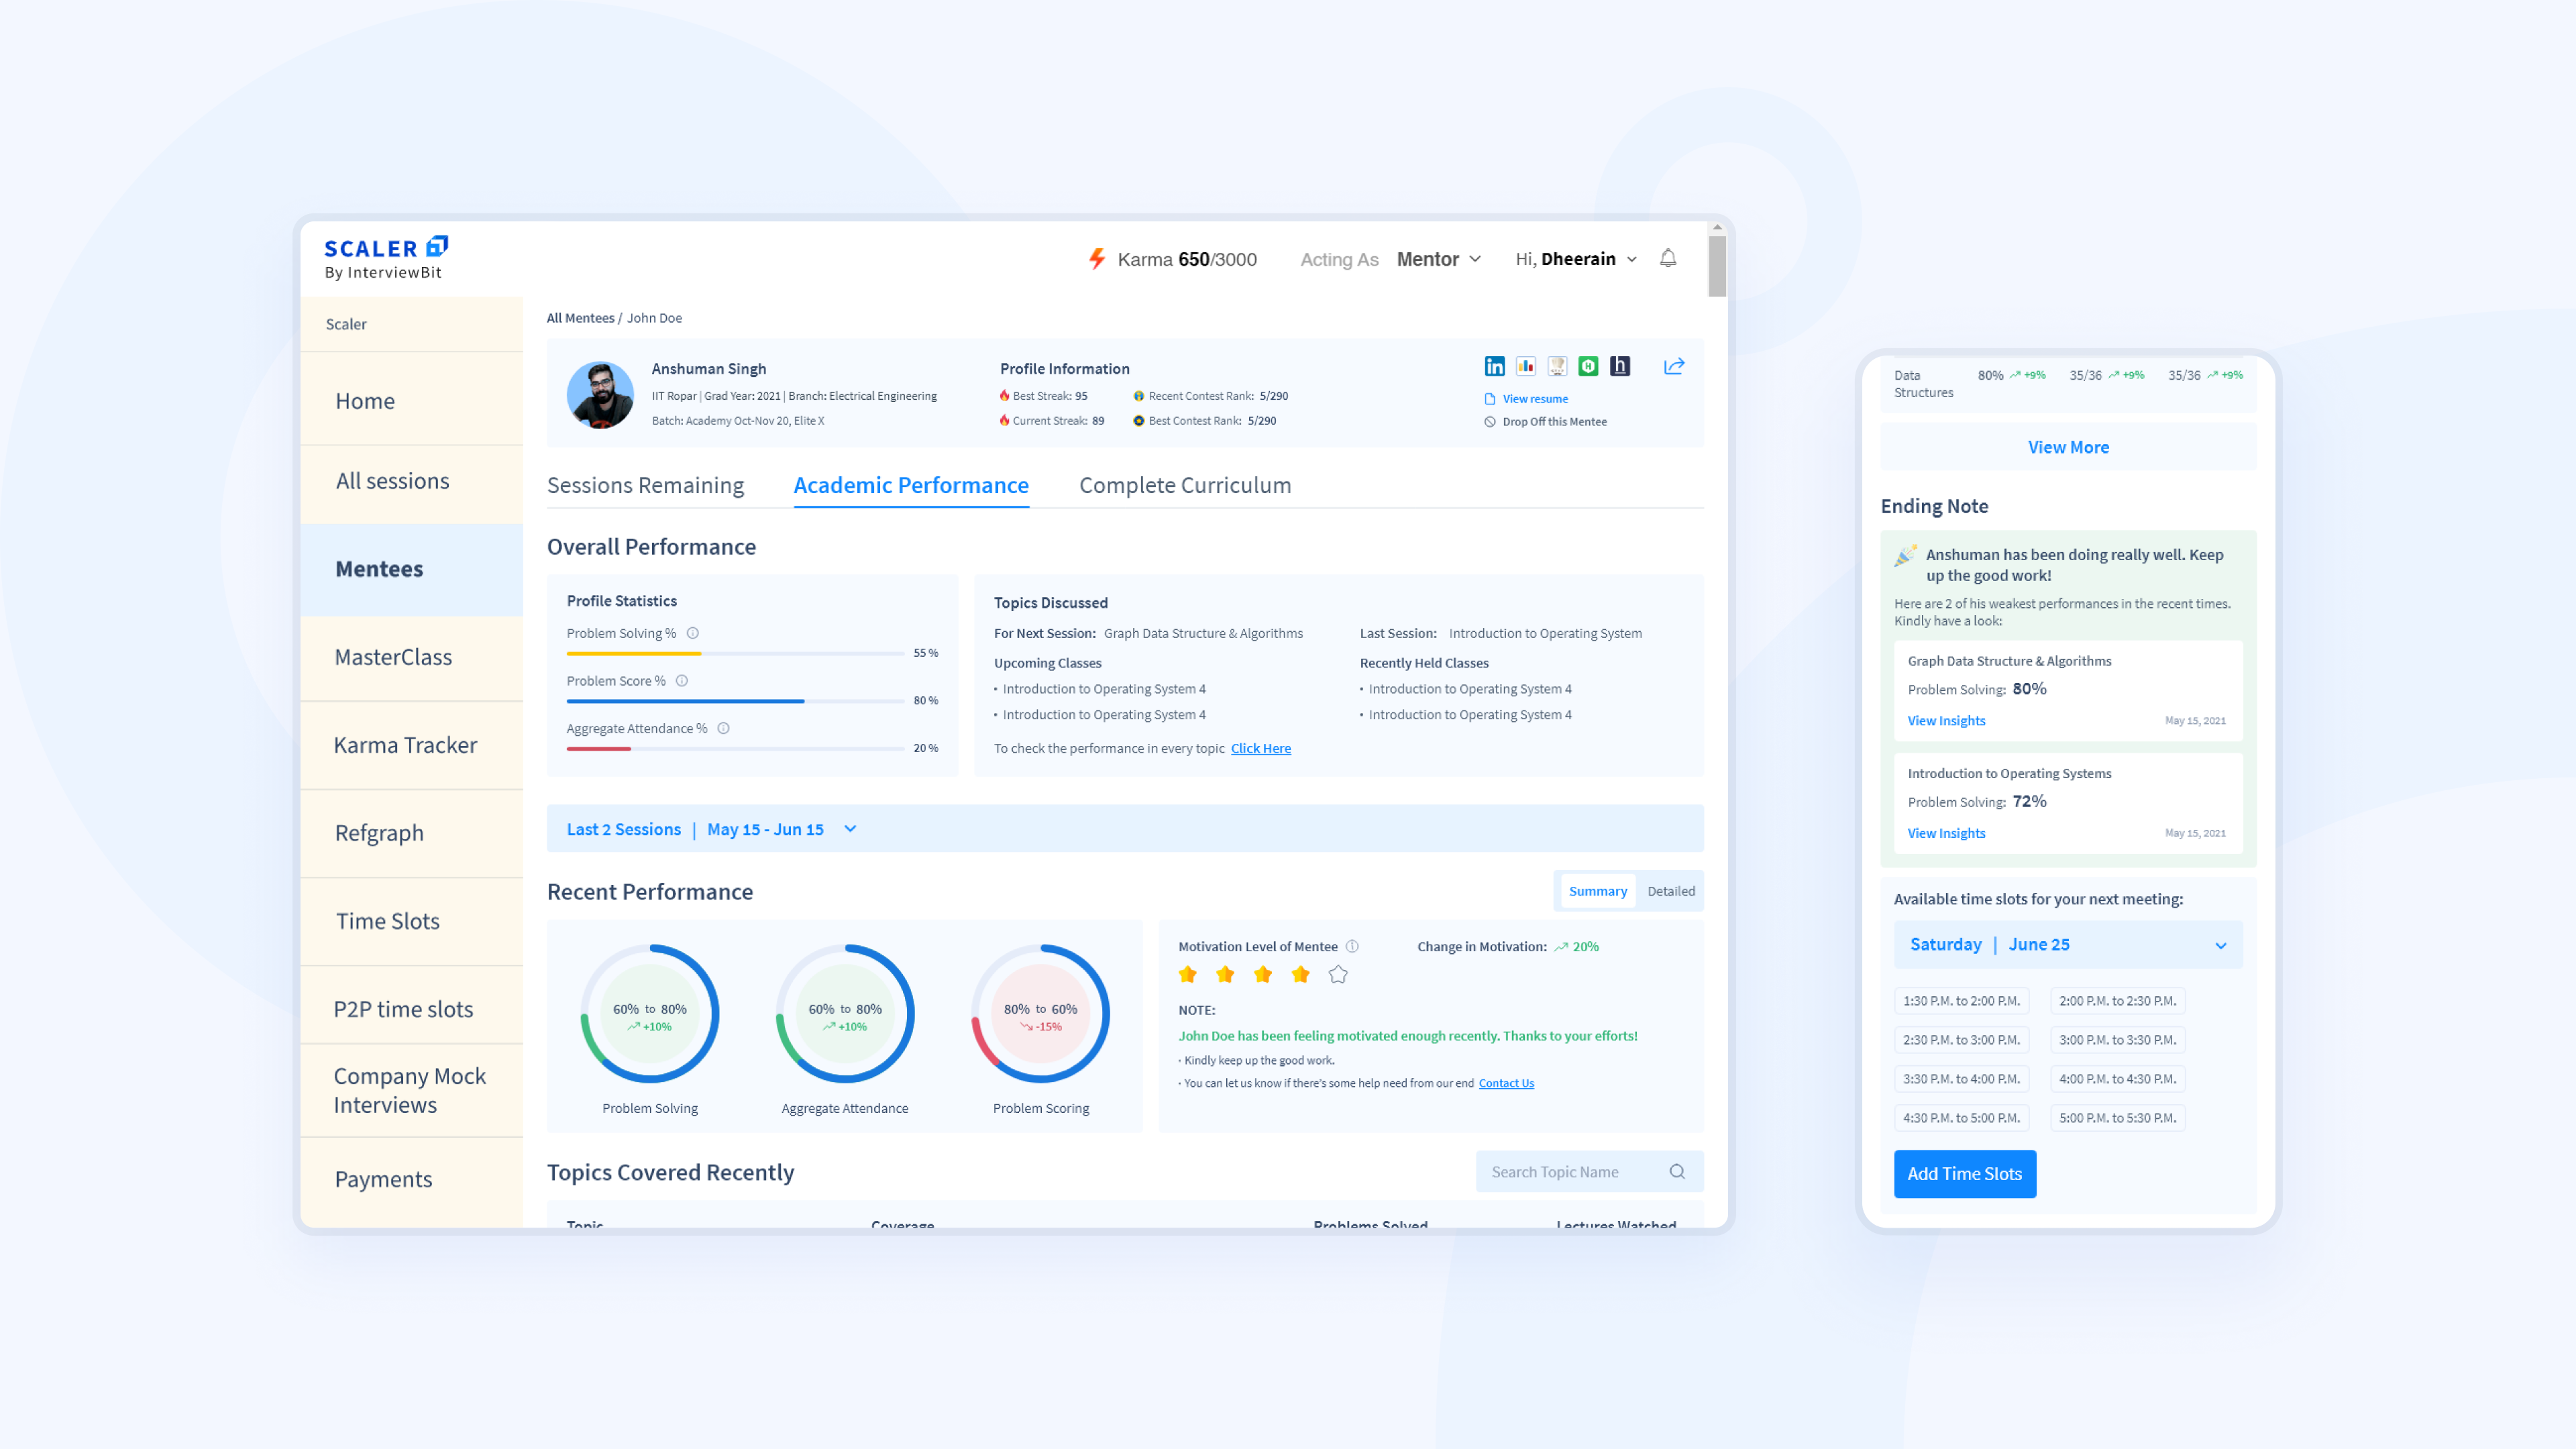Click the info icon beside Problem Score %
This screenshot has width=2576, height=1449.
coord(682,681)
